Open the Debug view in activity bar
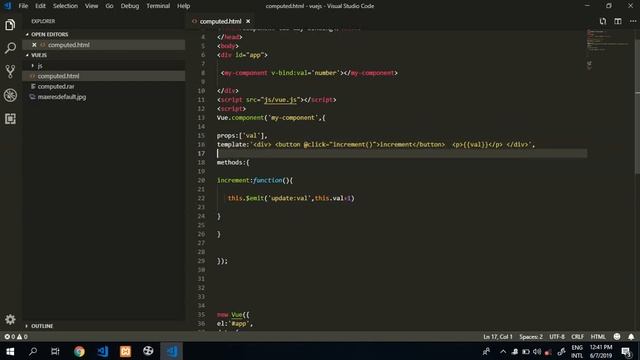640x360 pixels. [x=10, y=95]
